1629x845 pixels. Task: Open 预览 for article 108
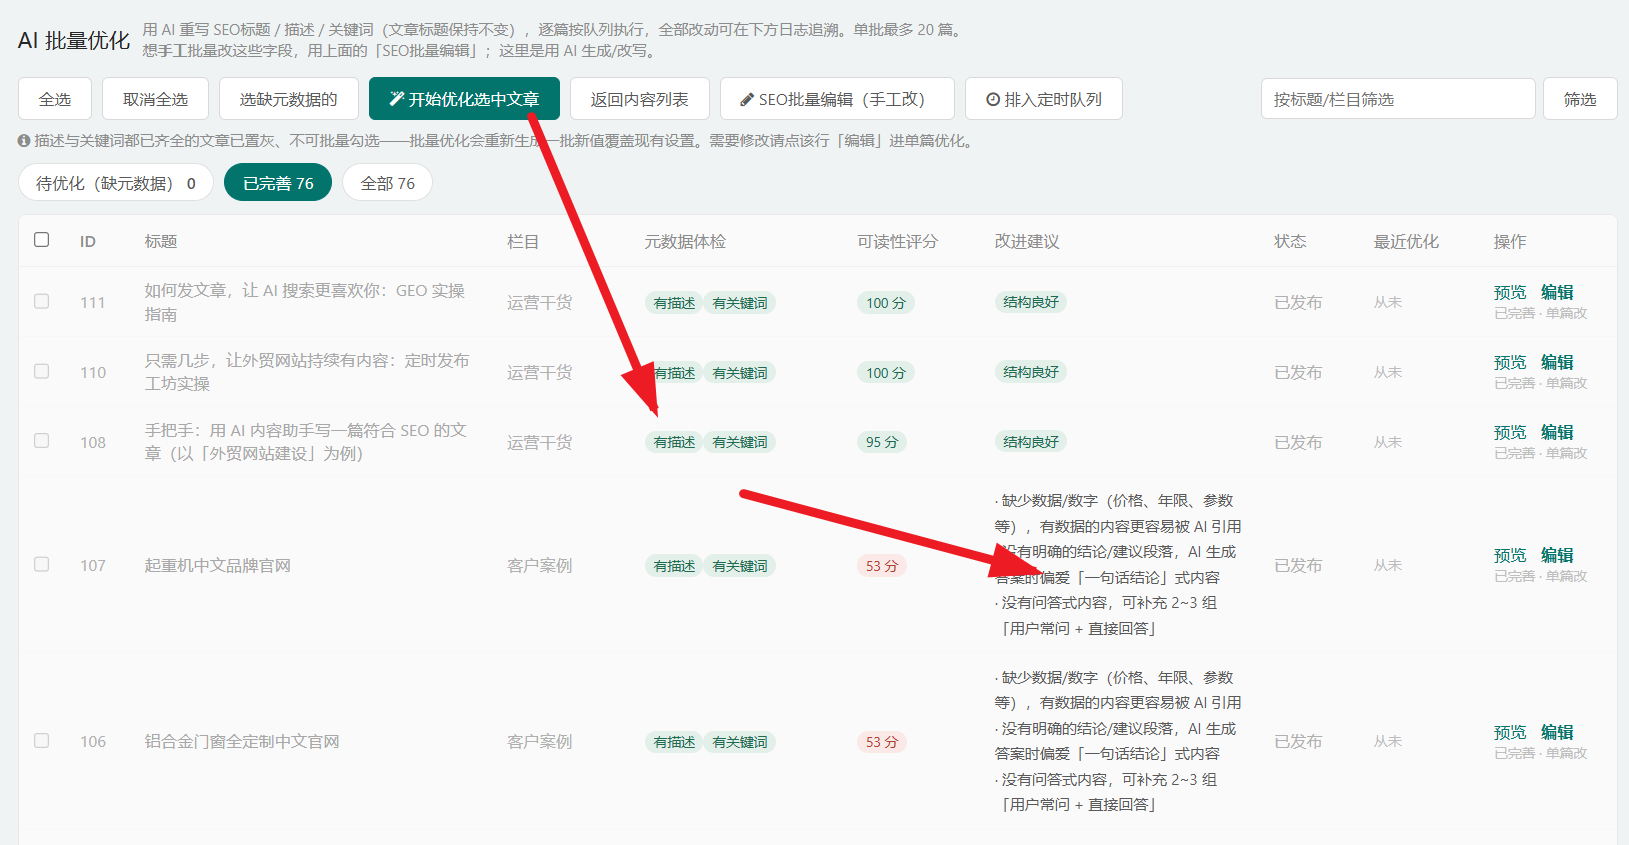click(x=1510, y=432)
